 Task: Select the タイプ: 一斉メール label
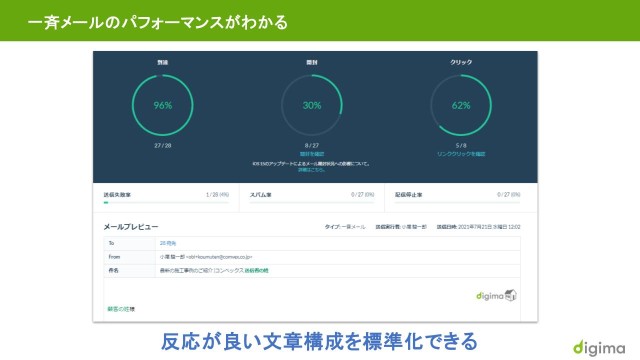coord(345,227)
